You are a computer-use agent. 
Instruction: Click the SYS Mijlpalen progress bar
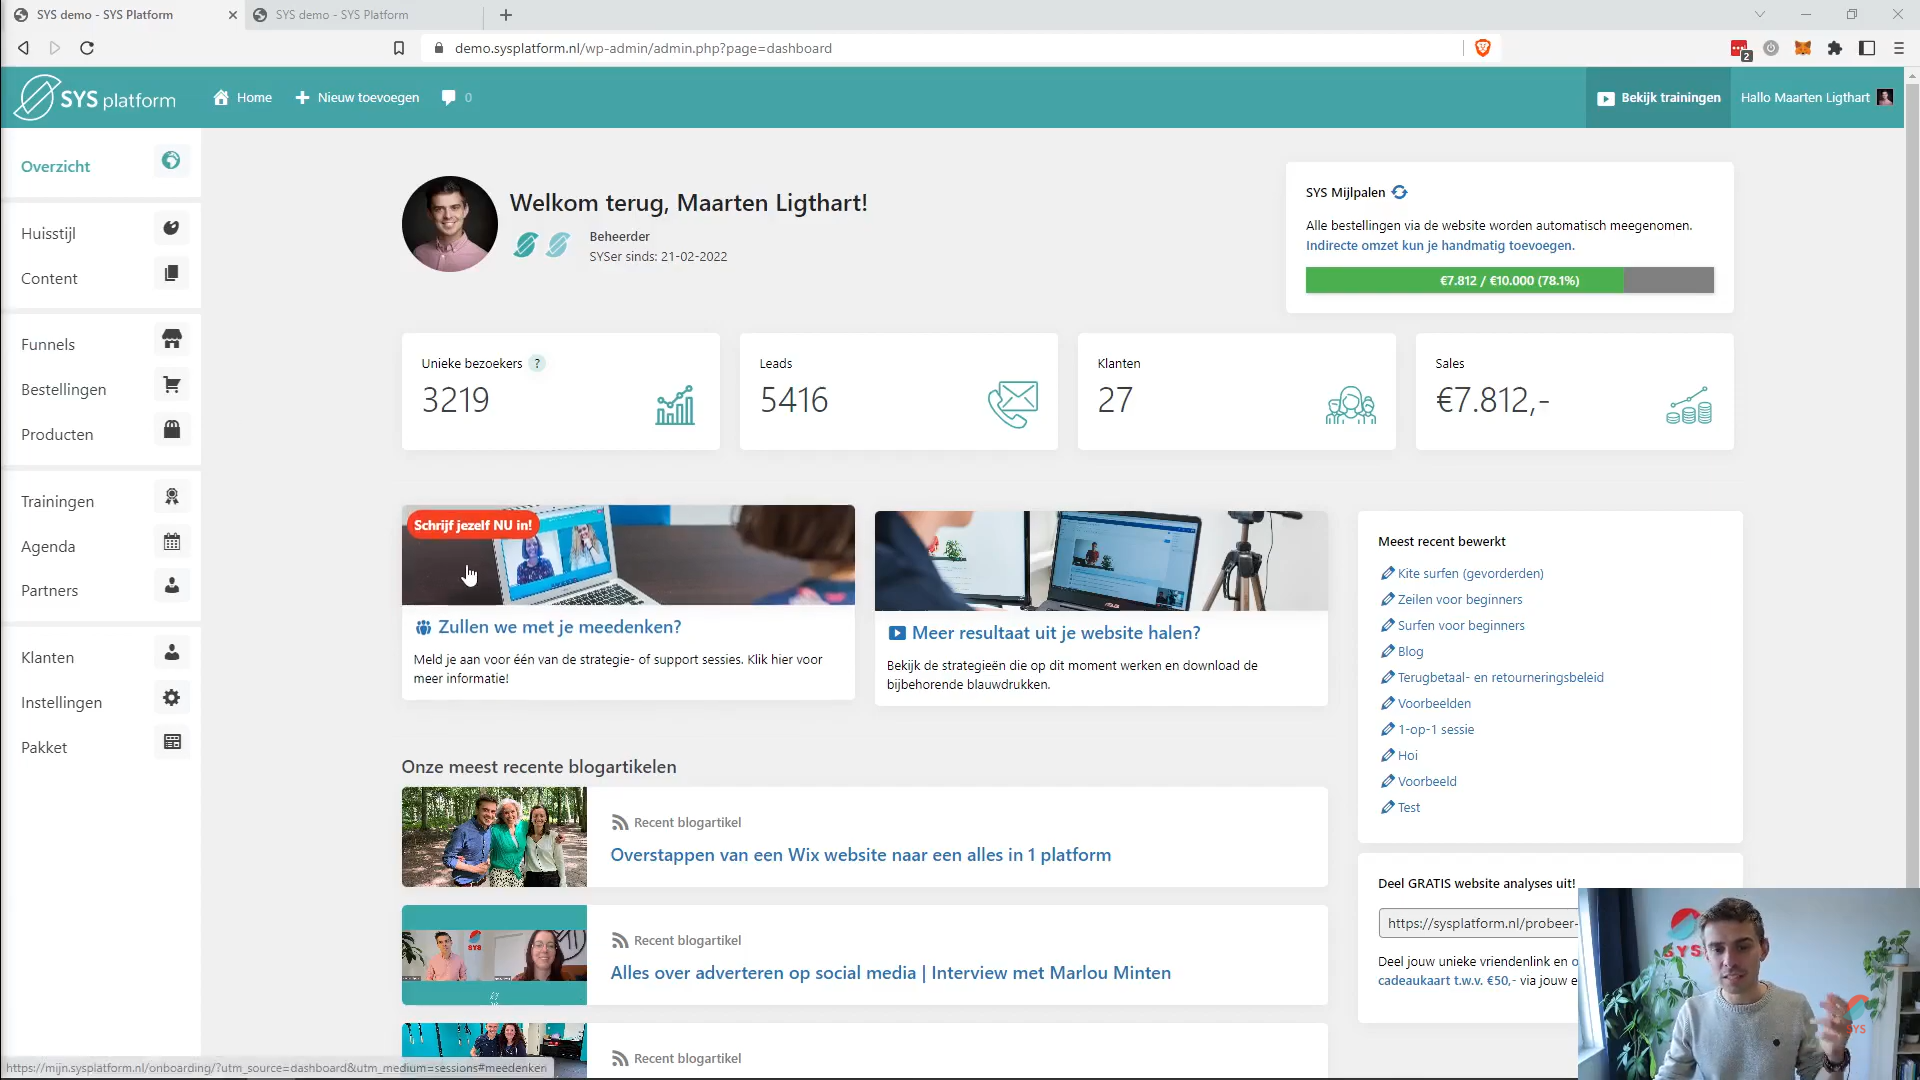pos(1508,280)
